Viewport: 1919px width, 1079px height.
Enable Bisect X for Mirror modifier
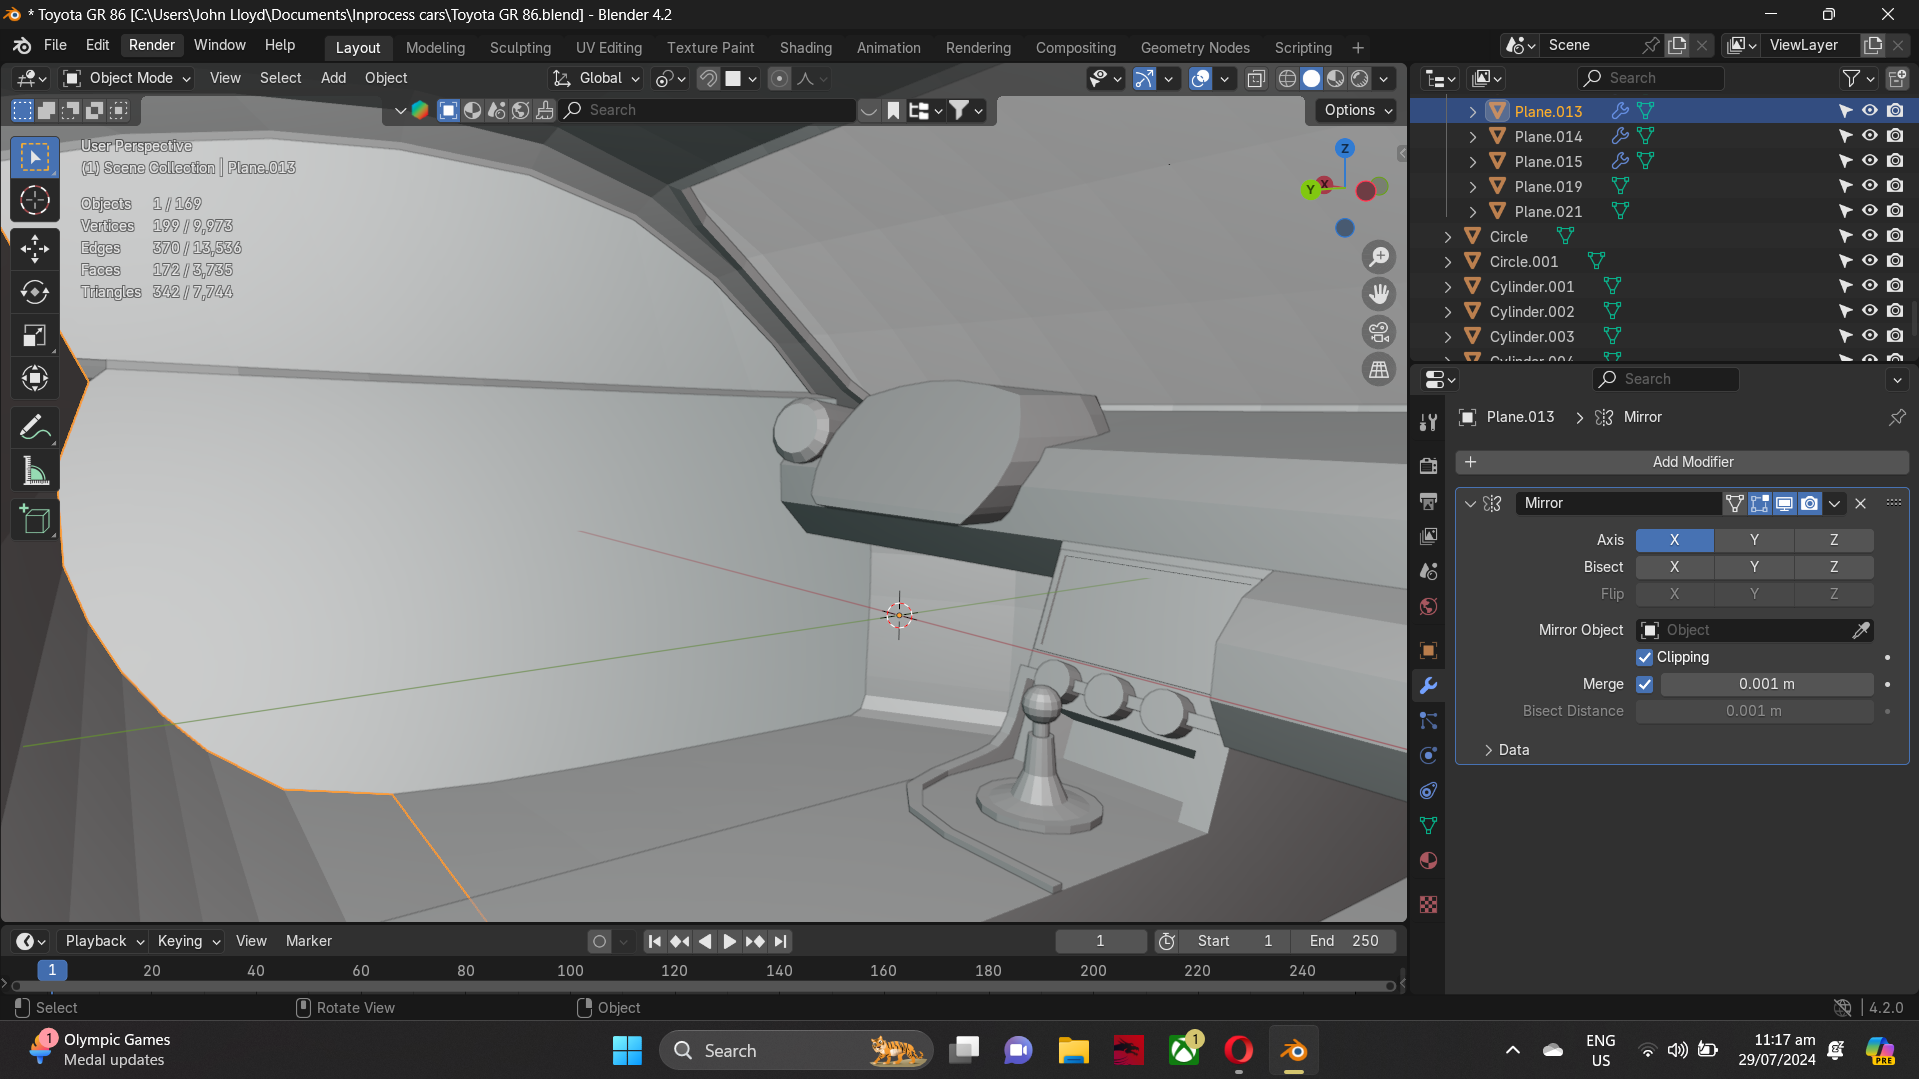click(x=1674, y=567)
